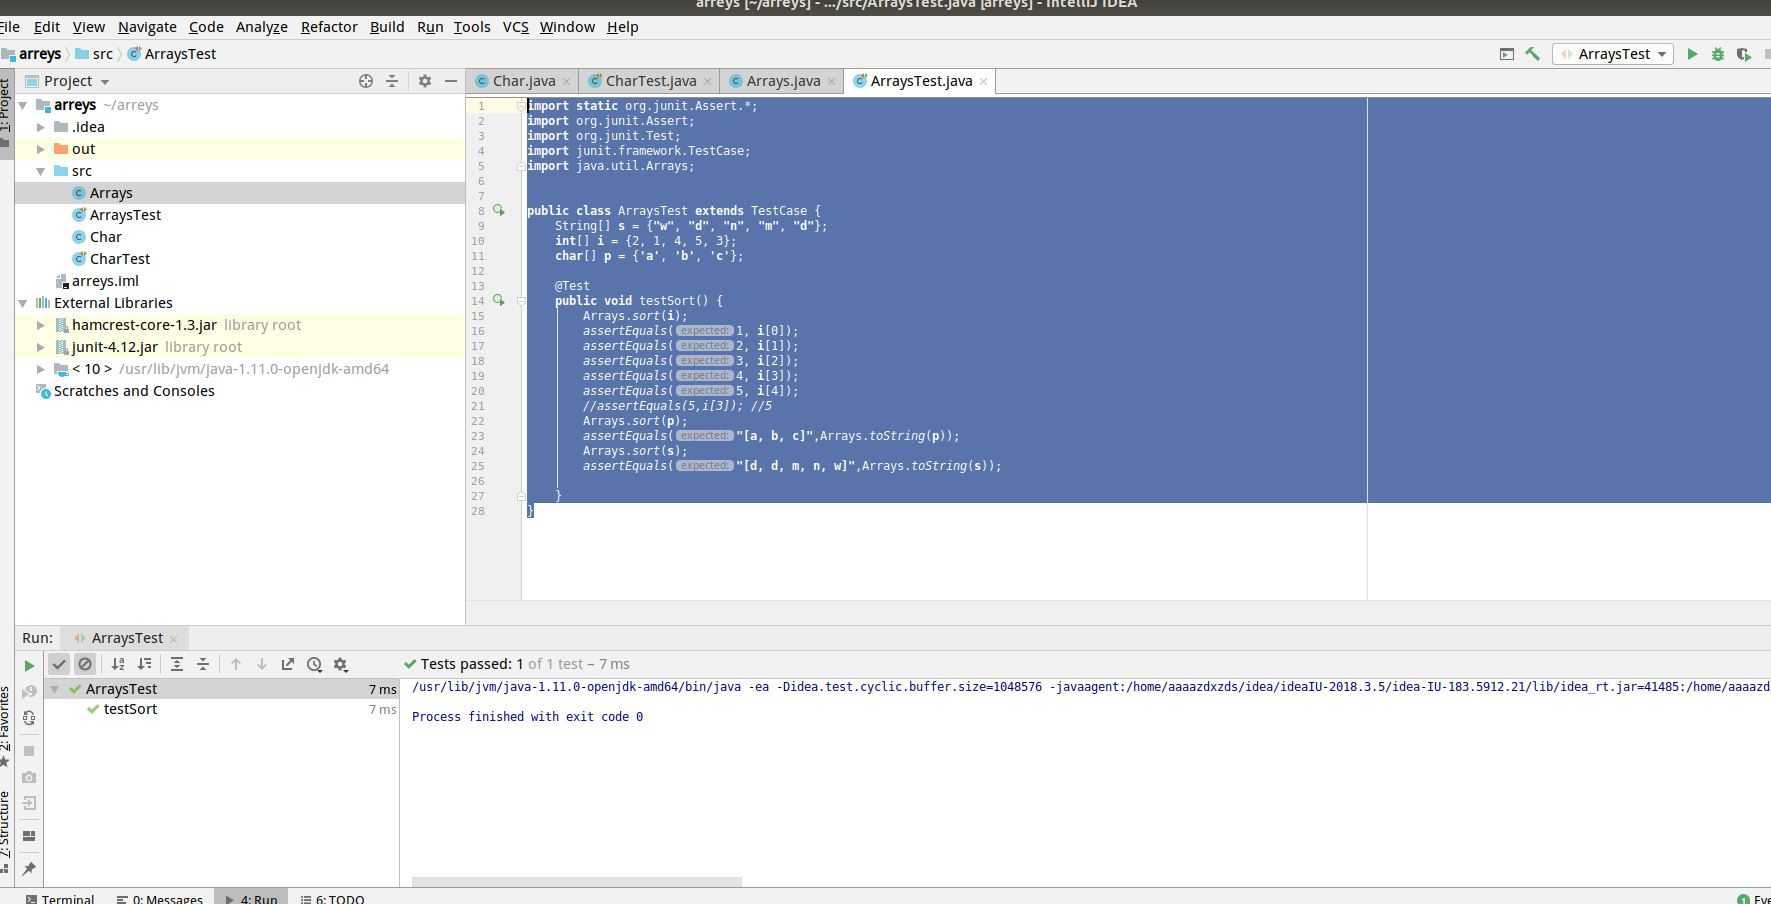Close the ArraysTest run tab
Image resolution: width=1771 pixels, height=904 pixels.
coord(173,639)
